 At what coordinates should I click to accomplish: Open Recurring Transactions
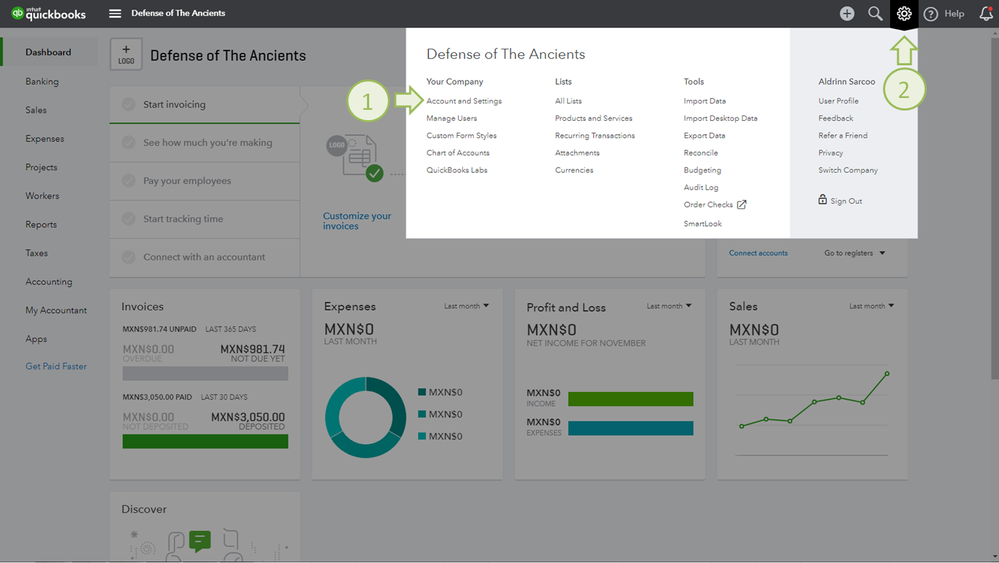pos(595,136)
